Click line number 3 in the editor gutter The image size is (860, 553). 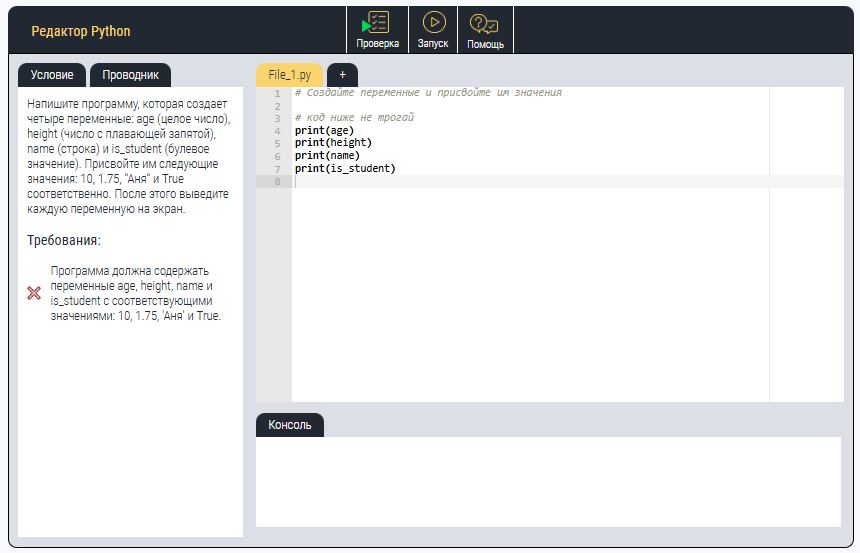click(277, 118)
